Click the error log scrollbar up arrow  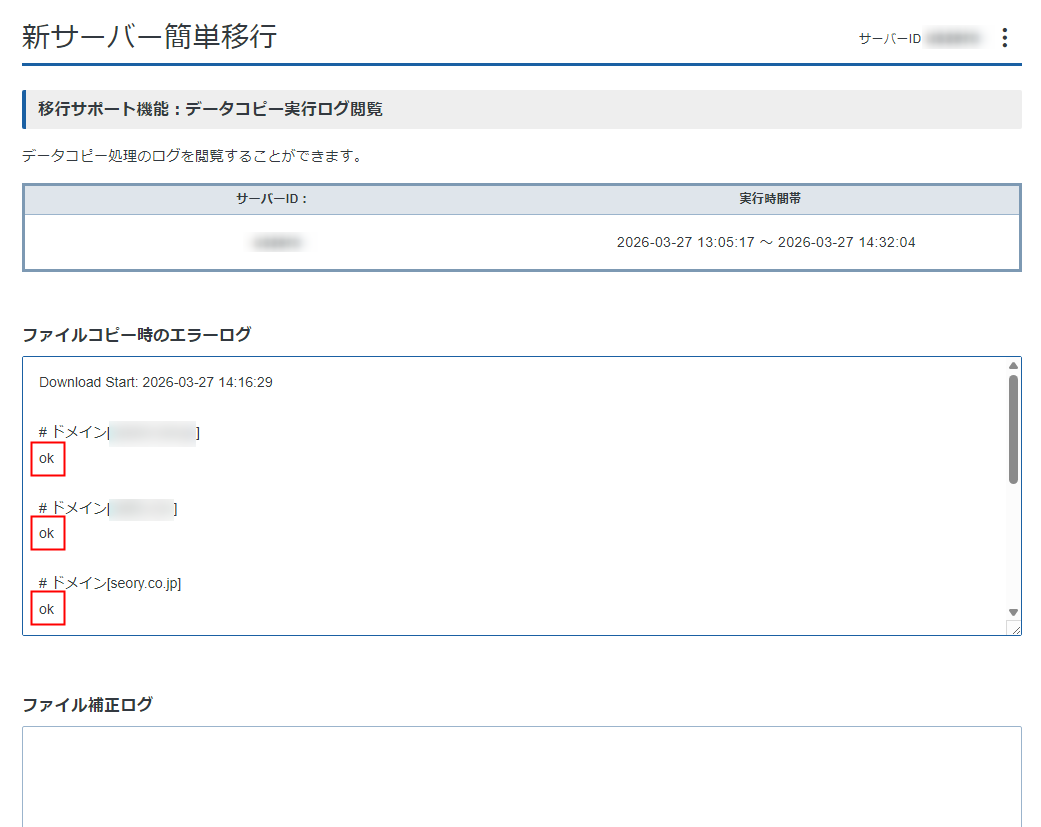point(1013,366)
